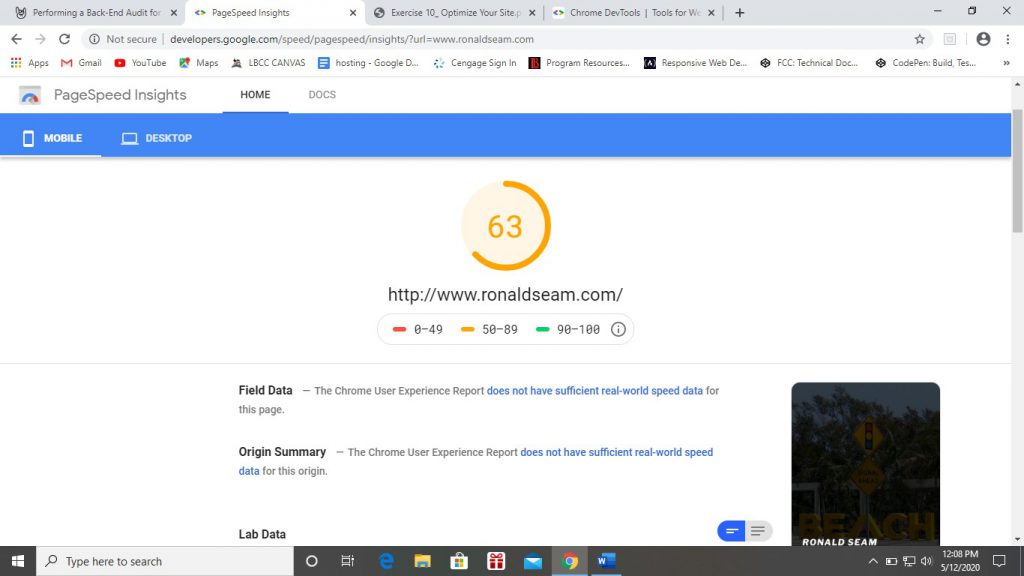
Task: Show hidden system tray icons
Action: [873, 561]
